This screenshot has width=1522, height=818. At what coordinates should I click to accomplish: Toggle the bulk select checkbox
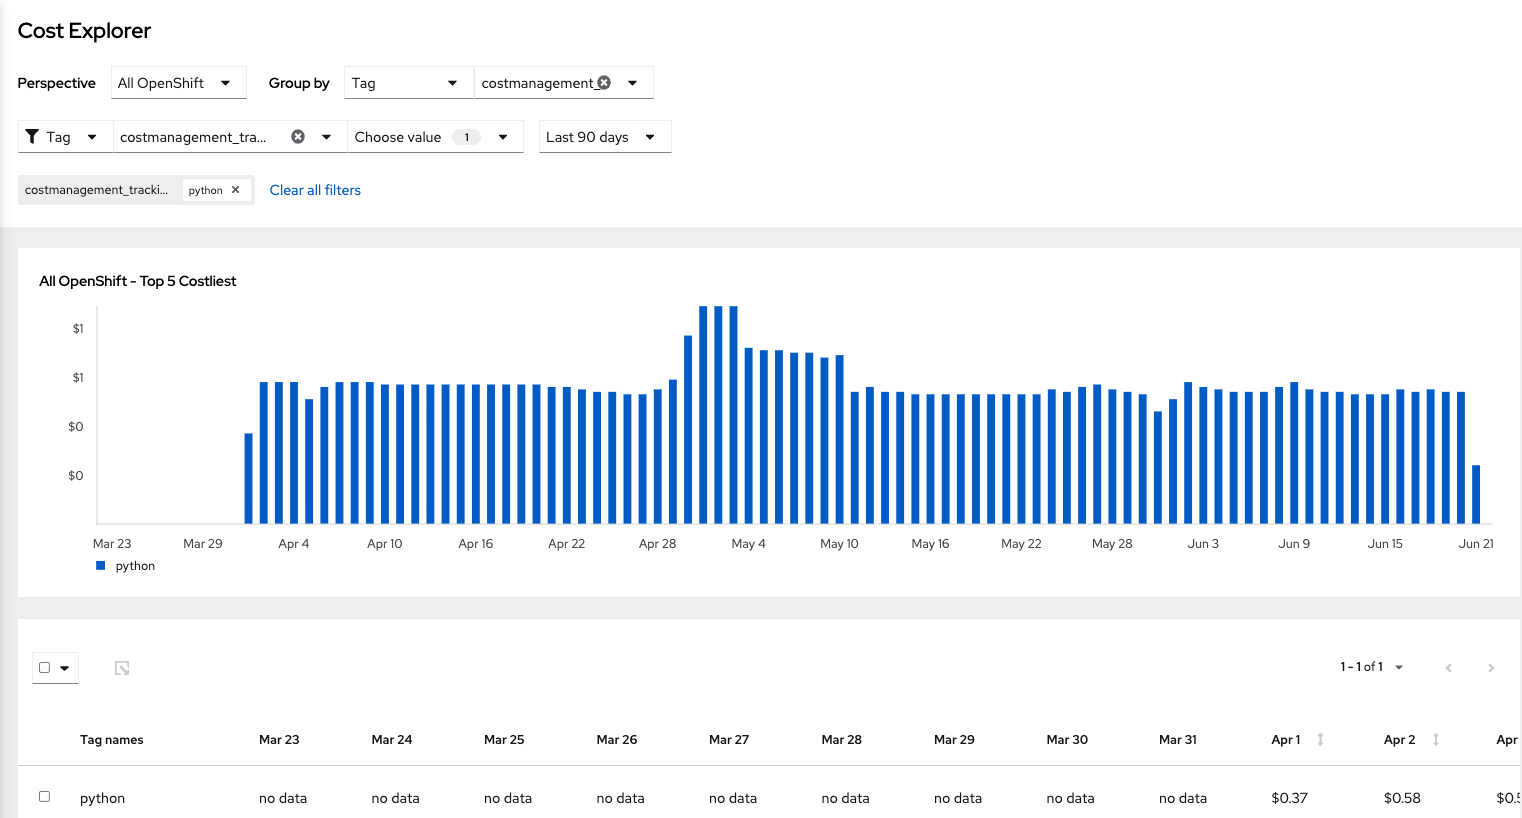coord(44,668)
